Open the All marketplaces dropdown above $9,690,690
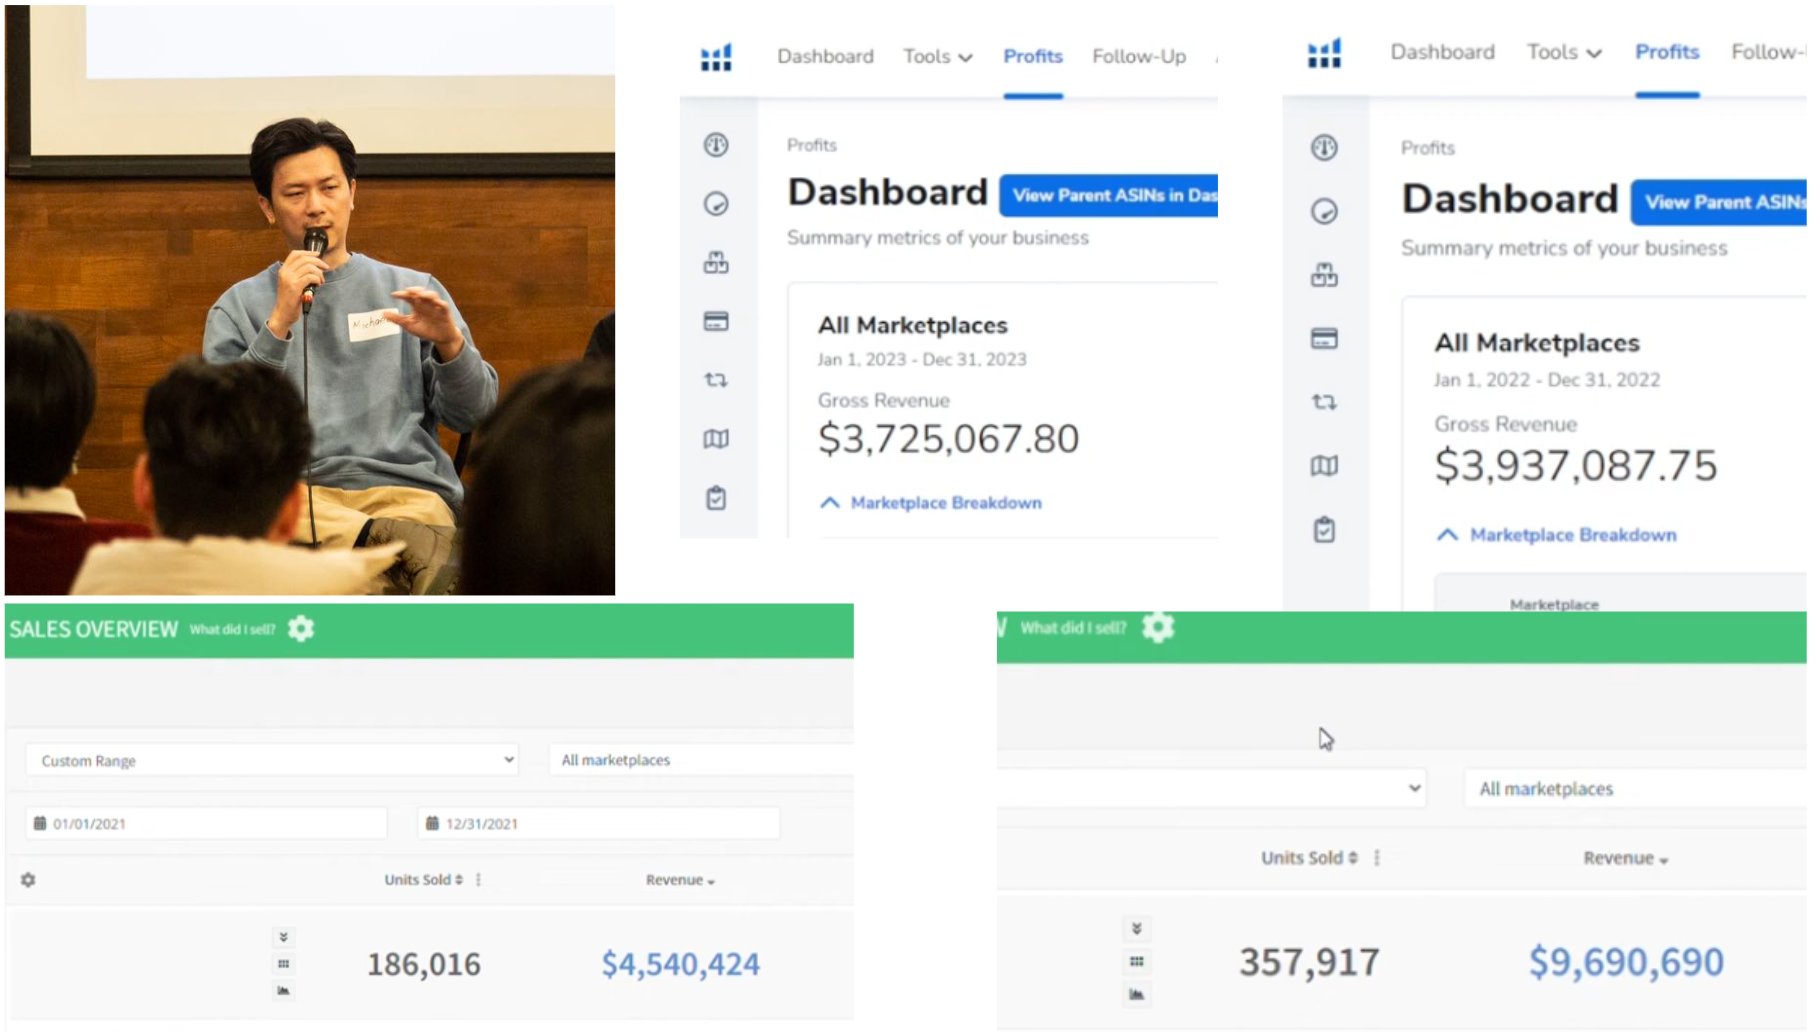The width and height of the screenshot is (1816, 1032). (x=1635, y=789)
